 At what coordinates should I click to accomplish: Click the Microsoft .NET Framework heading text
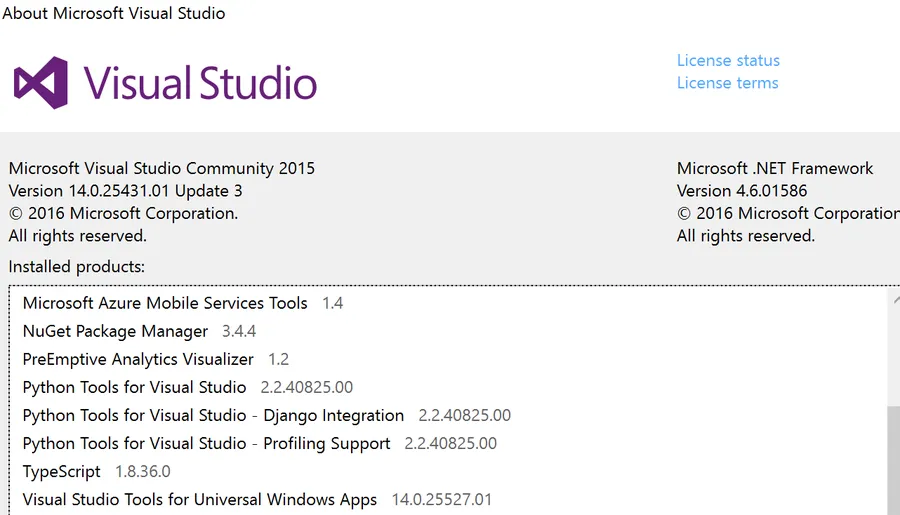point(774,168)
